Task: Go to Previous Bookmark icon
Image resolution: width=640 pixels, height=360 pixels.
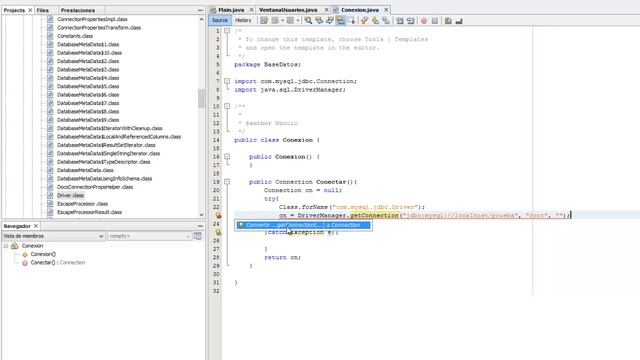Action: point(364,20)
